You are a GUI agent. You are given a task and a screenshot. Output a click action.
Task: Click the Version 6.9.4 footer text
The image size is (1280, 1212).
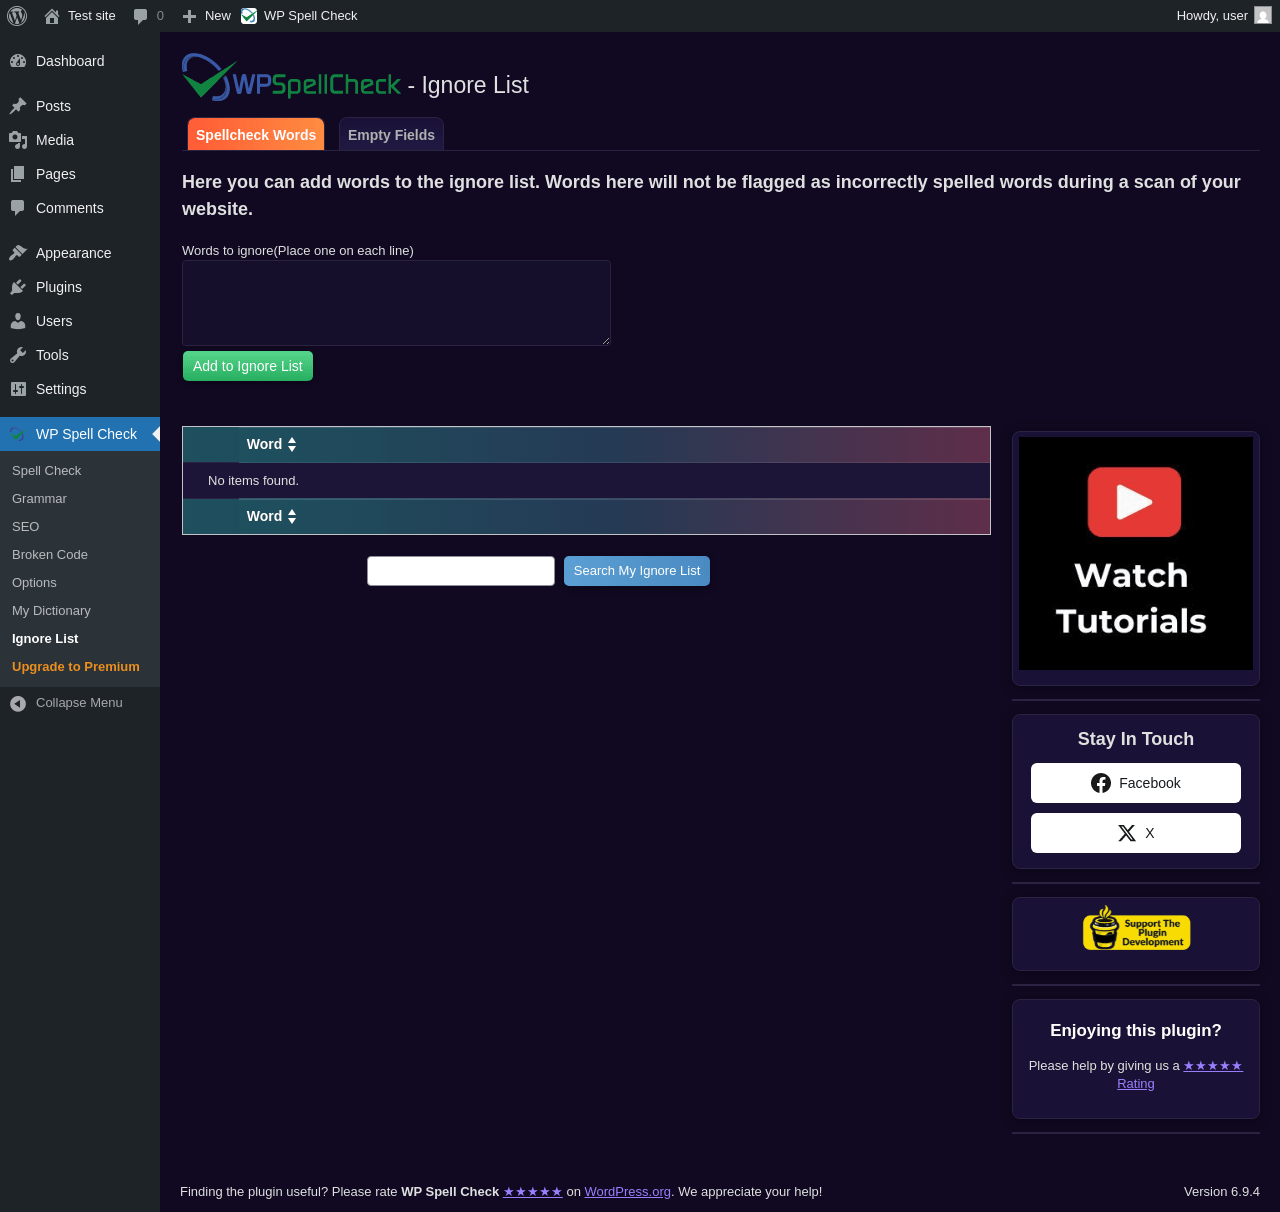click(x=1222, y=1192)
